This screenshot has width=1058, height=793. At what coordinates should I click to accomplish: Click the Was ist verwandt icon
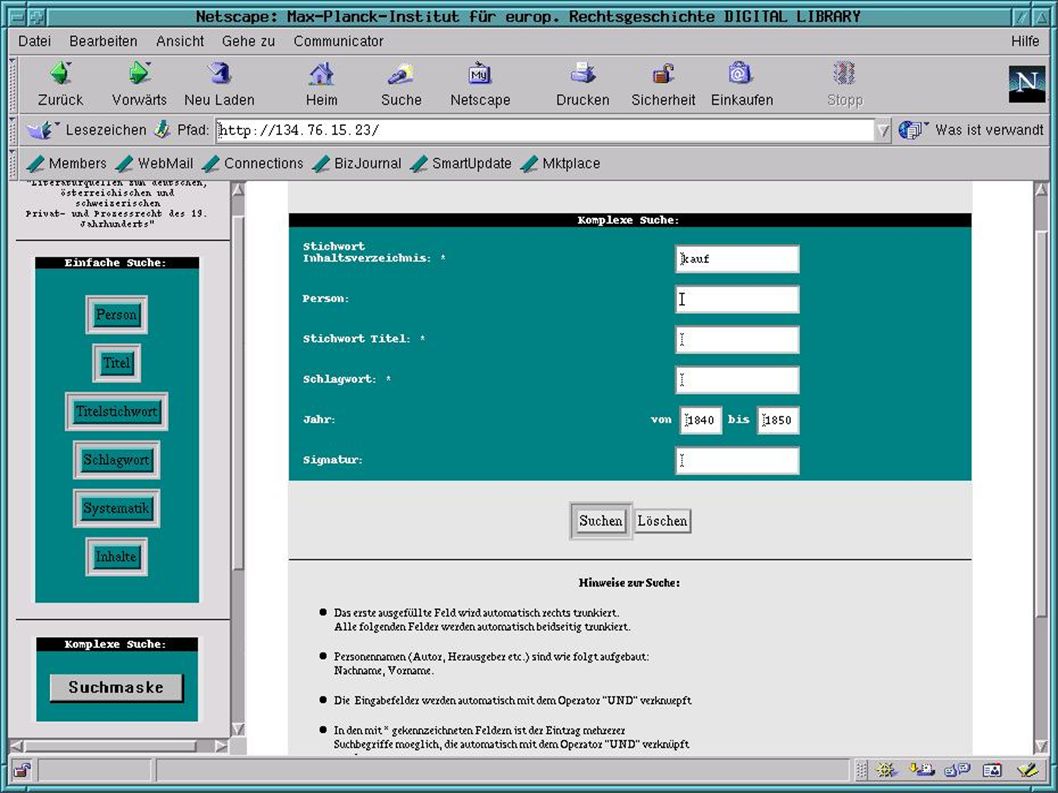pos(913,130)
